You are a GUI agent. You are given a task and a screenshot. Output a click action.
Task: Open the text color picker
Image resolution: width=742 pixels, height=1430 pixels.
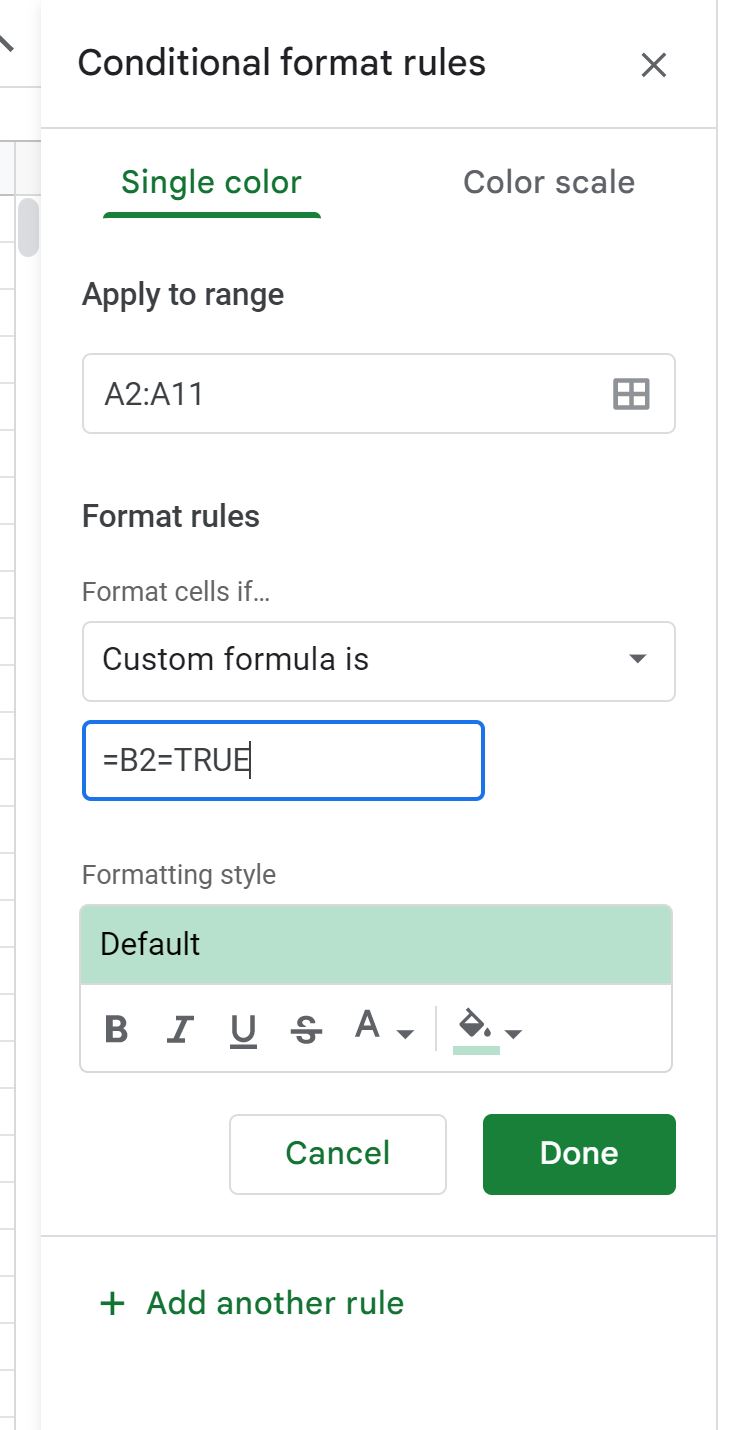click(x=368, y=1026)
